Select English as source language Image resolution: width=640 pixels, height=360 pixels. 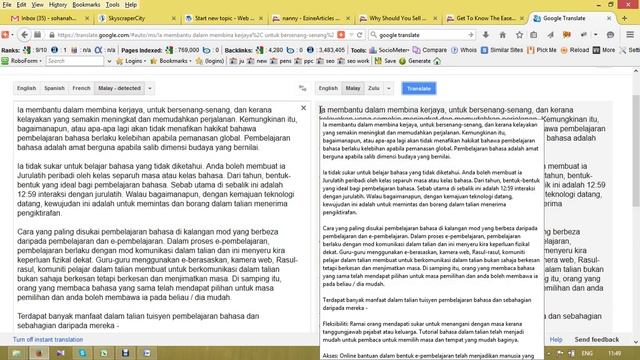(x=27, y=88)
